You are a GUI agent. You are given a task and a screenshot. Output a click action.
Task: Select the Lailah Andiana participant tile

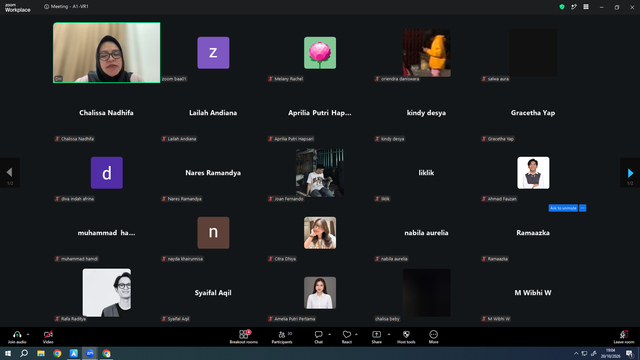(213, 113)
